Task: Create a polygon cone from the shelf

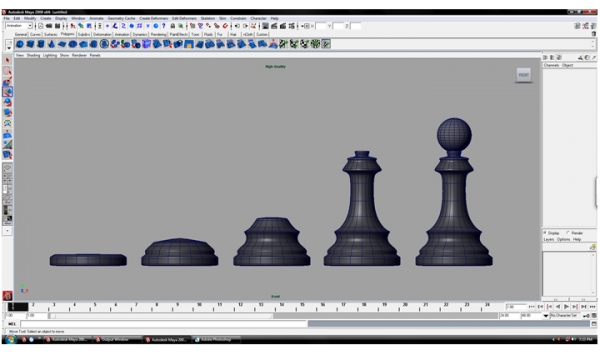Action: (x=51, y=44)
